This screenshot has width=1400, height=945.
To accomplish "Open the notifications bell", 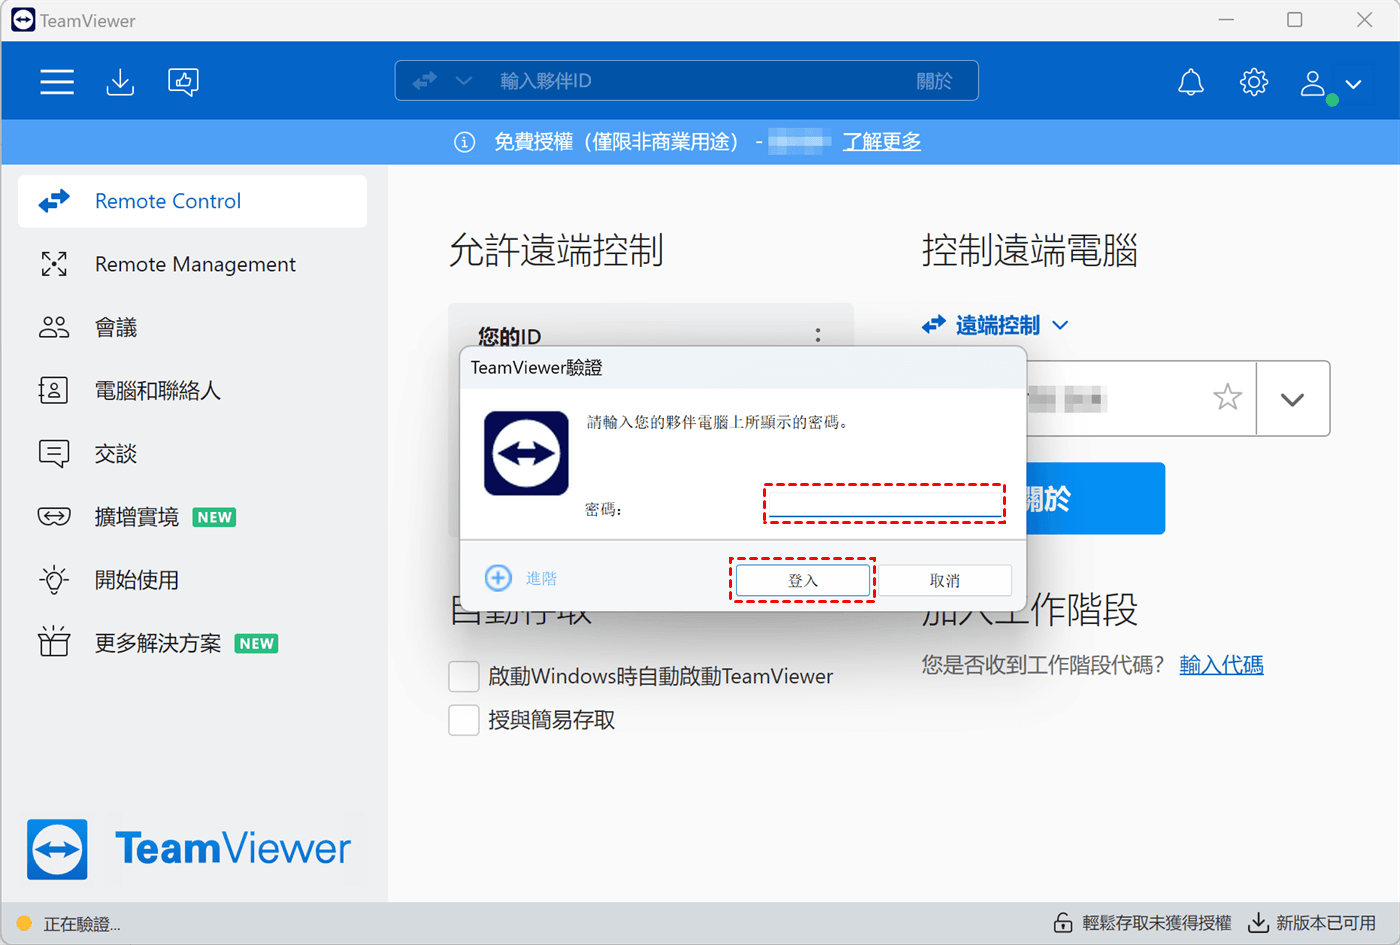I will [1191, 82].
